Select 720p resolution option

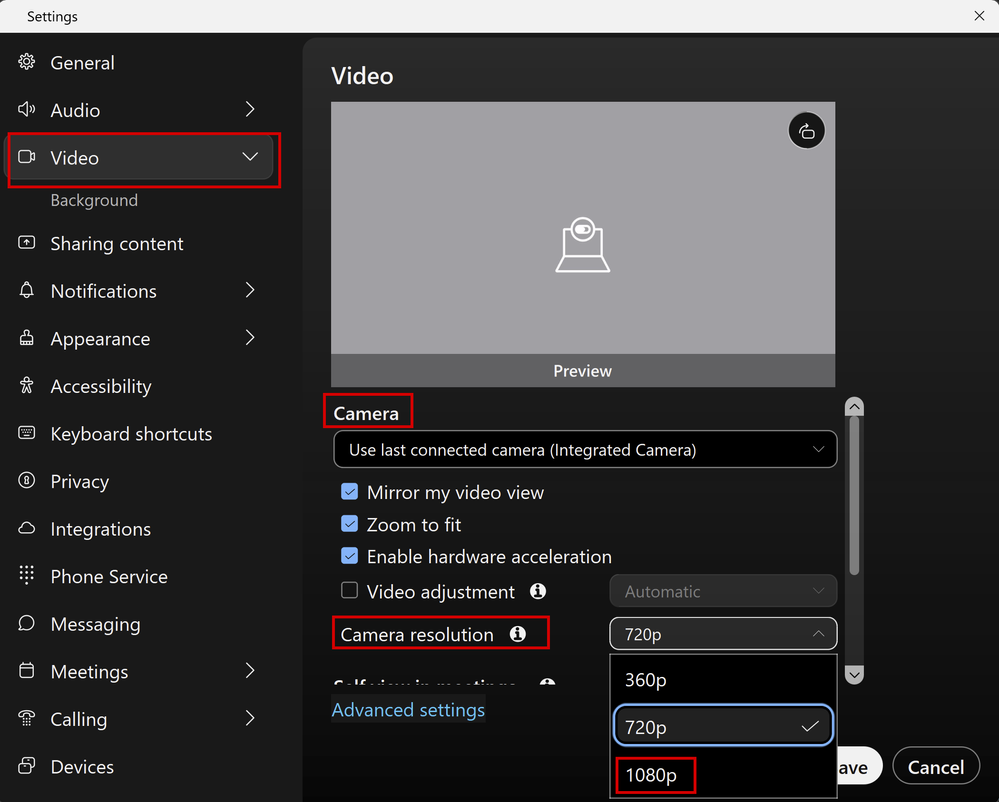click(x=723, y=726)
